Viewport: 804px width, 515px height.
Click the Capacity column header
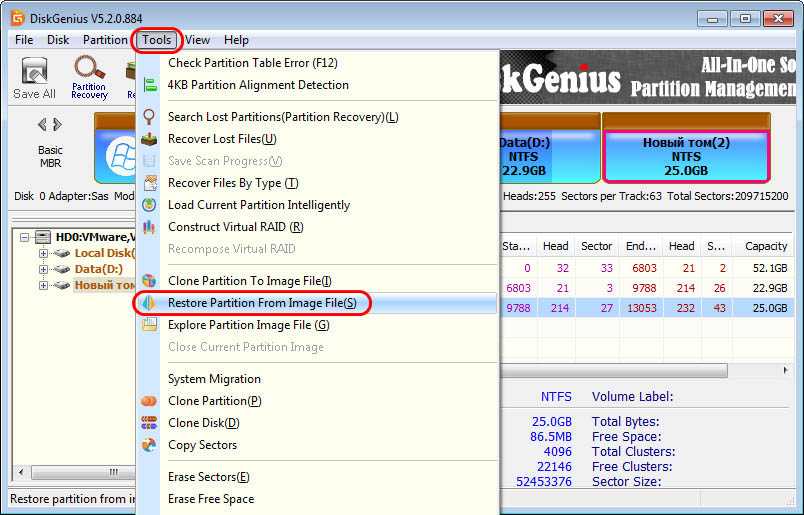[765, 246]
